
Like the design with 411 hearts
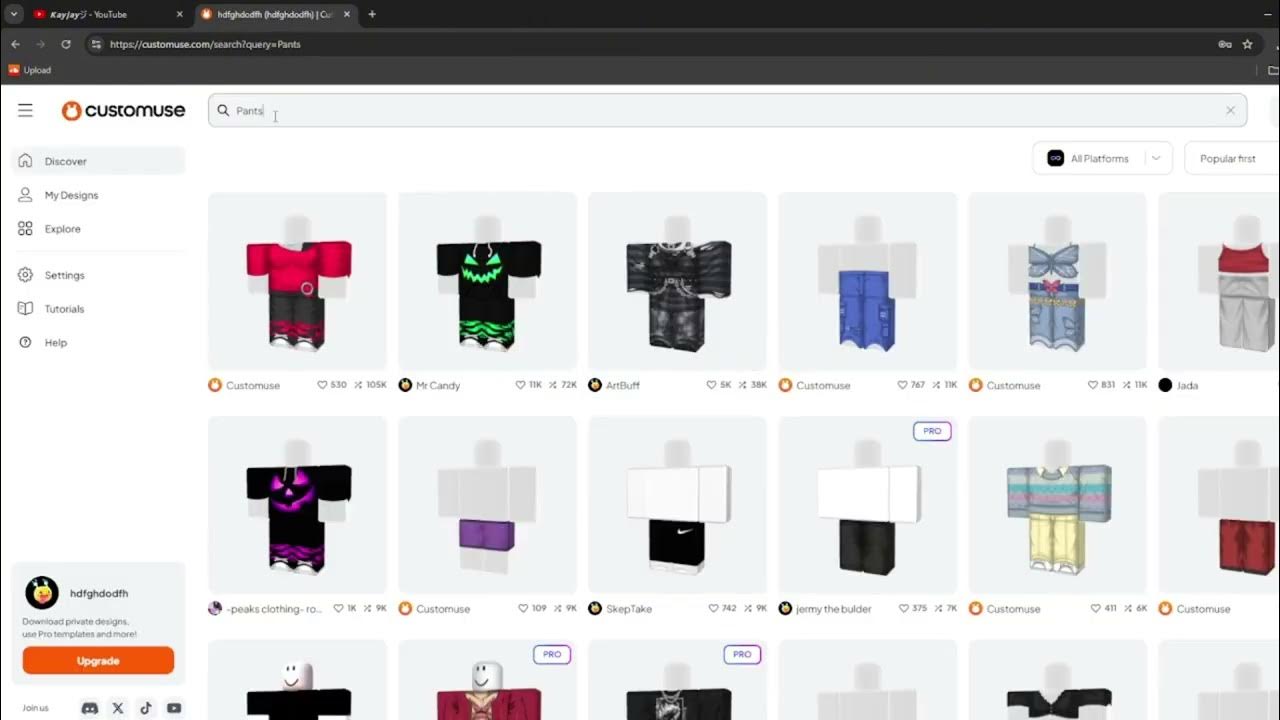point(1097,608)
